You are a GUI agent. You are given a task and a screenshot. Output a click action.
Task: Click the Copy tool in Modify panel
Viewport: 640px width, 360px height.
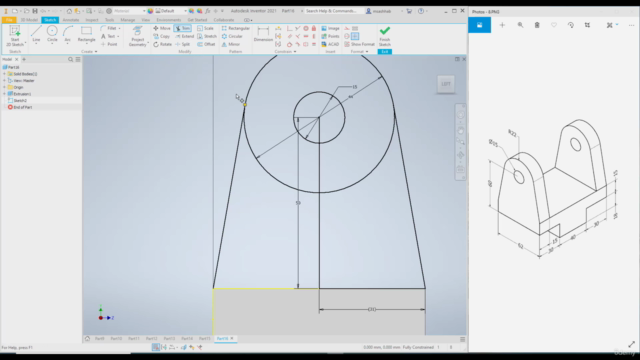point(162,36)
